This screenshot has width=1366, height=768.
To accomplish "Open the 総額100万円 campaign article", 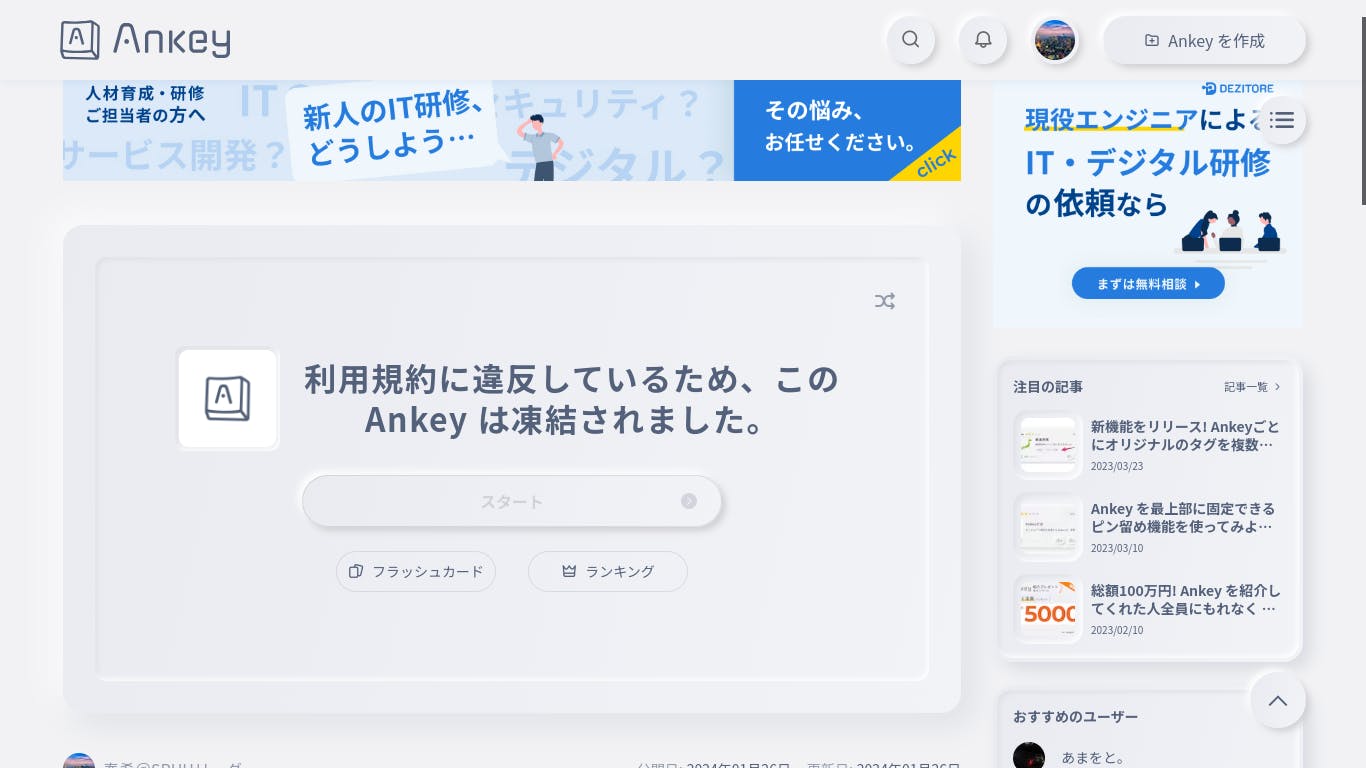I will click(x=1150, y=609).
